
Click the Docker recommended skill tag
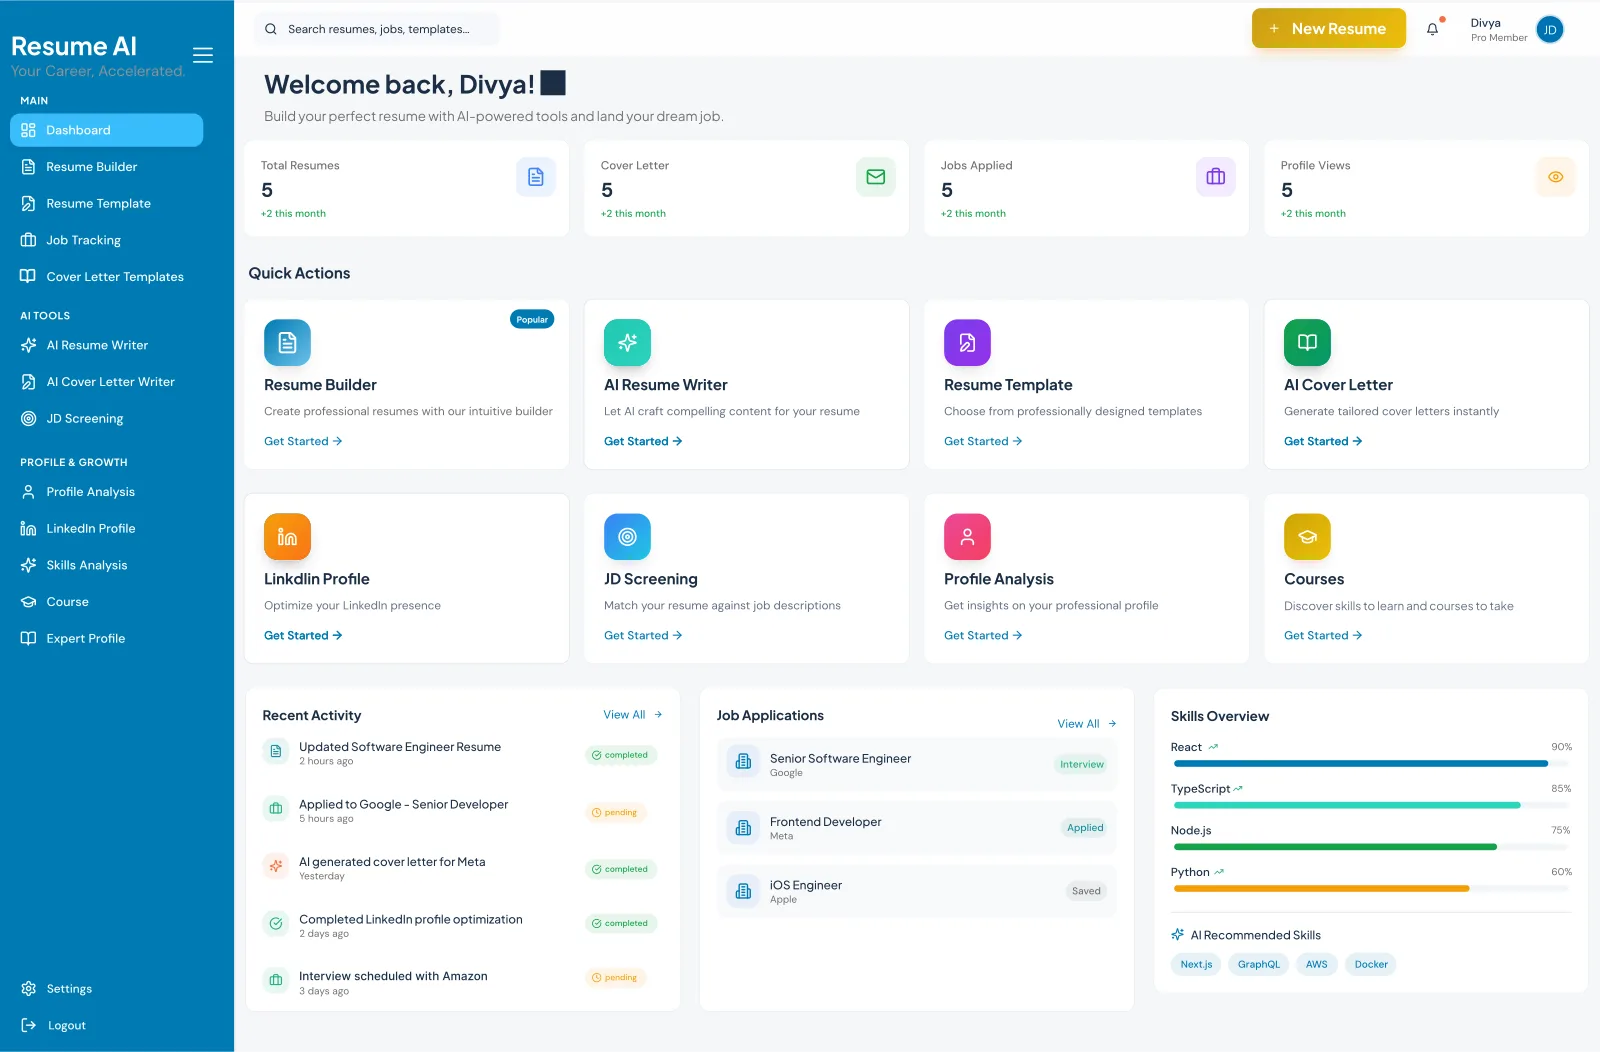pyautogui.click(x=1371, y=965)
